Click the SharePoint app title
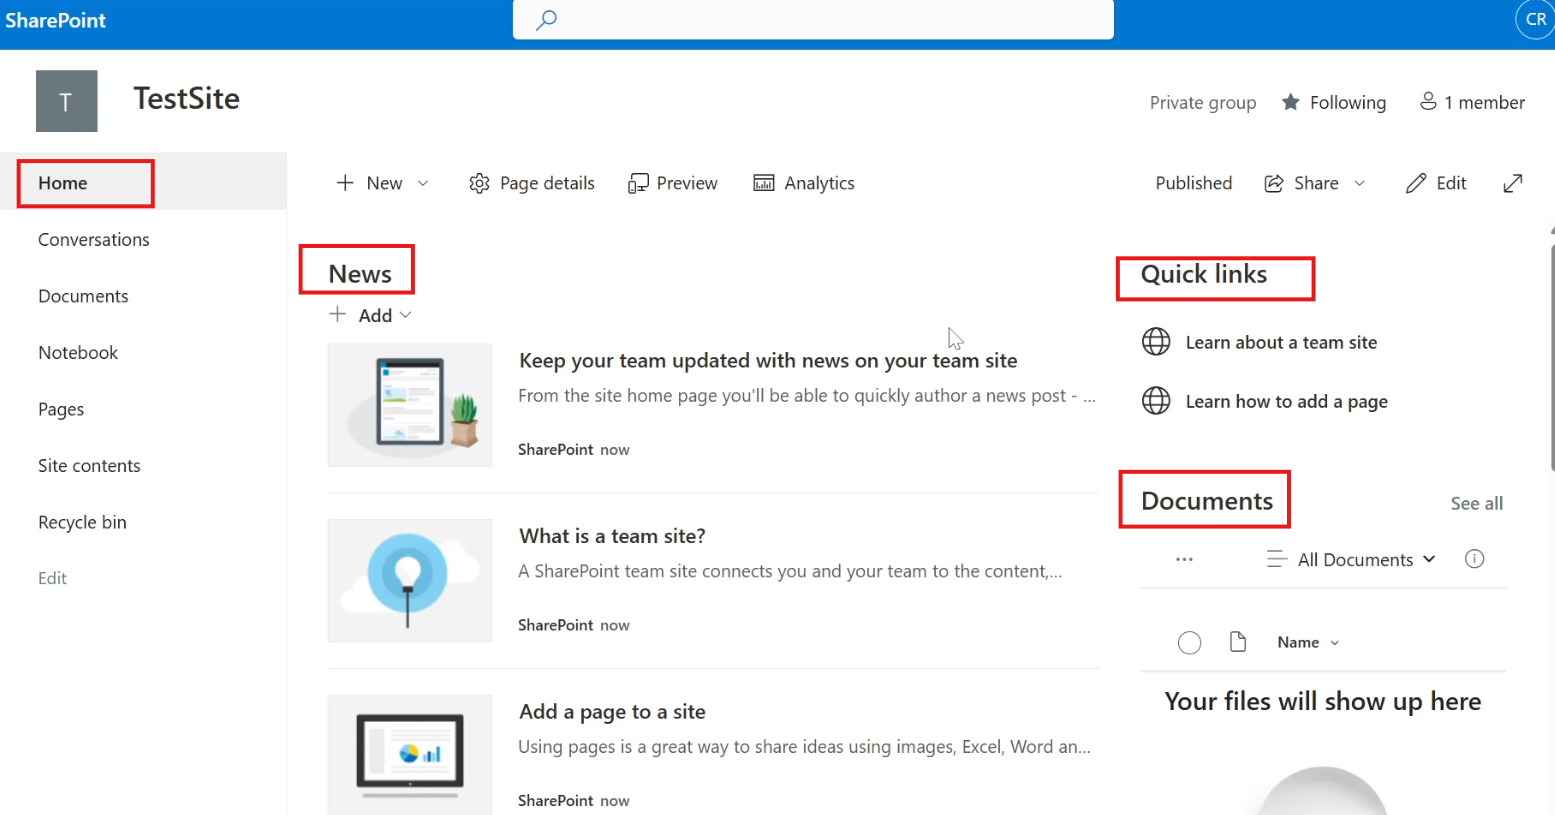This screenshot has height=815, width=1555. click(x=55, y=20)
